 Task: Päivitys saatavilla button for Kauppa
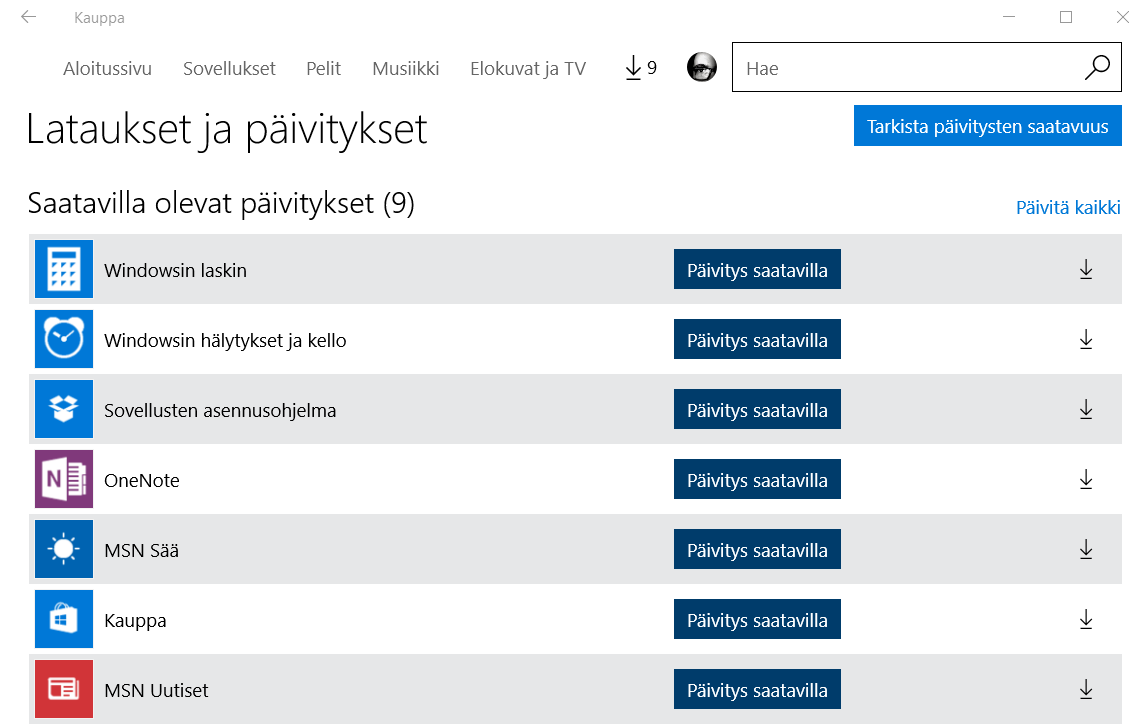tap(757, 619)
